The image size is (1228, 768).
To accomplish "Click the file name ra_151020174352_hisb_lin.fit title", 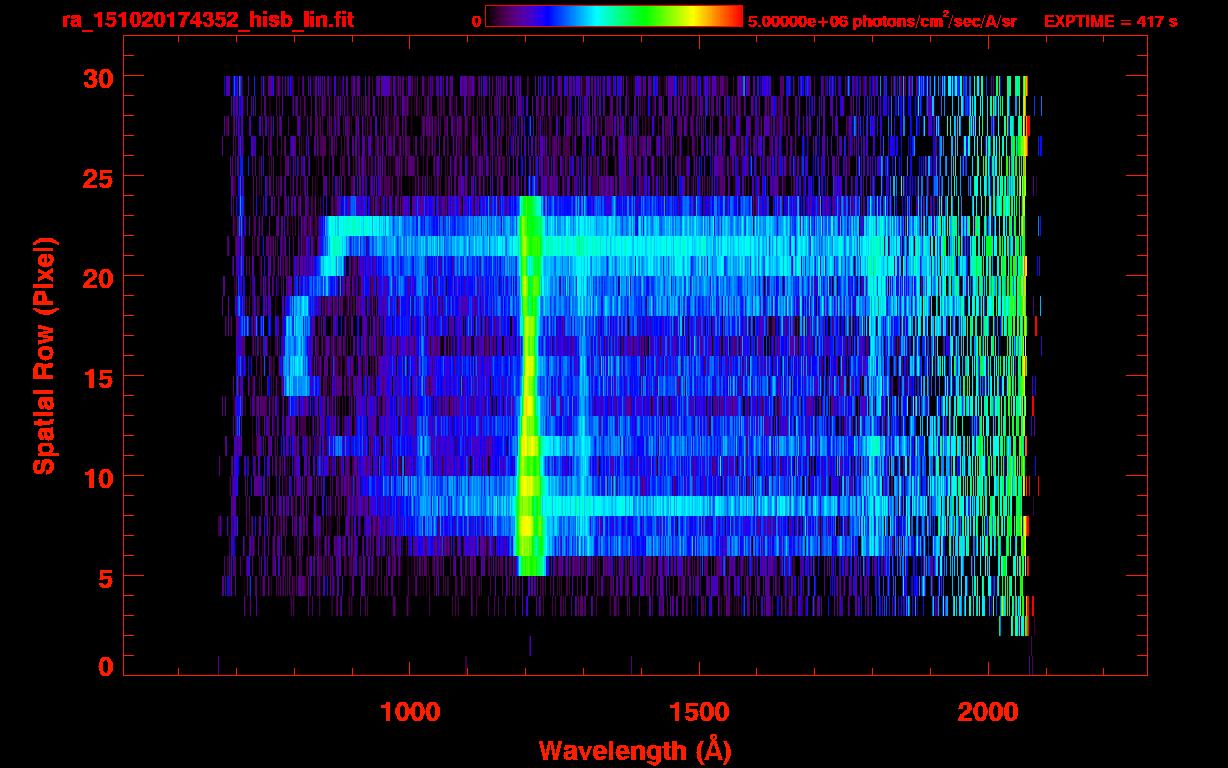I will 207,20.
